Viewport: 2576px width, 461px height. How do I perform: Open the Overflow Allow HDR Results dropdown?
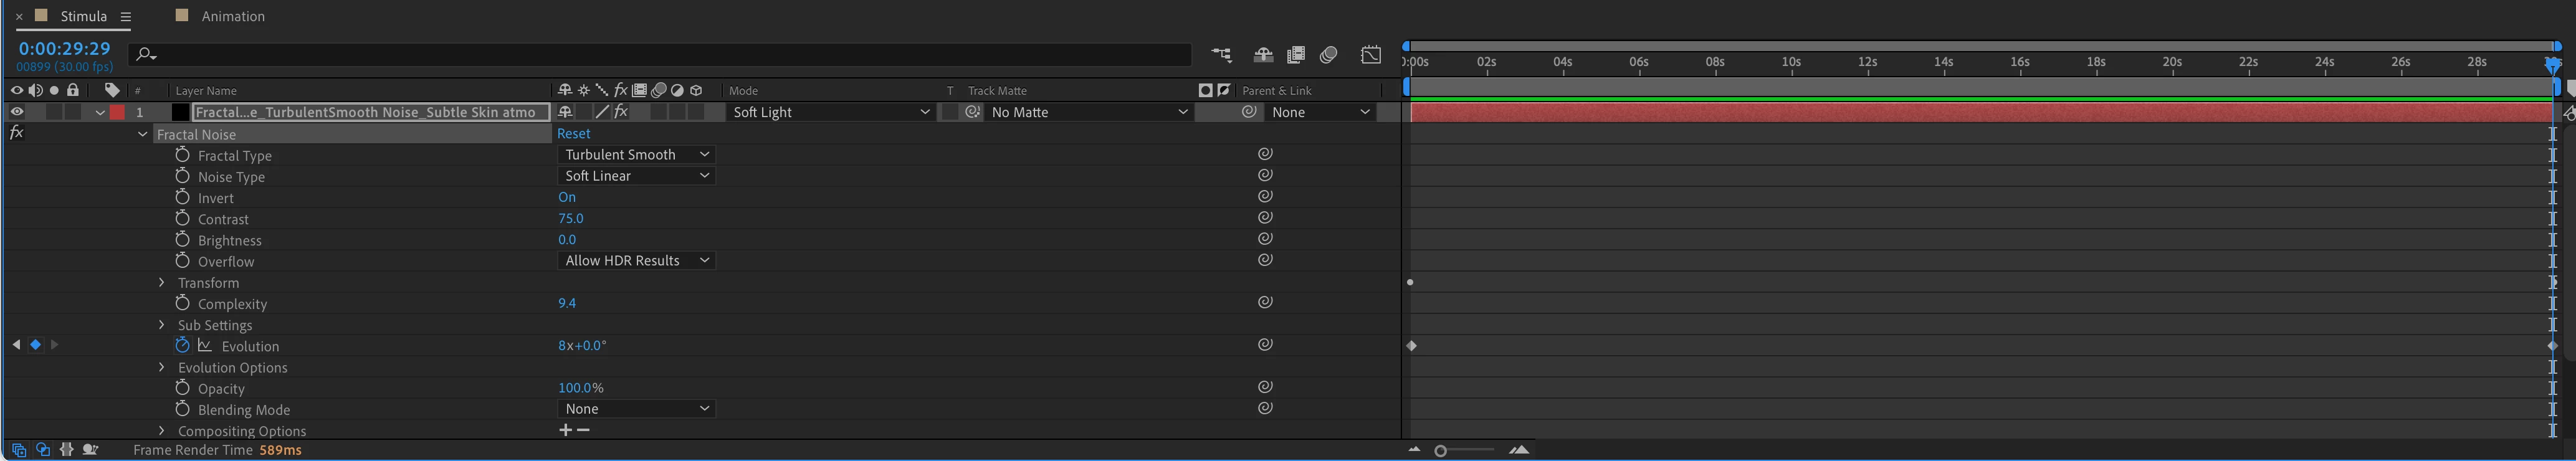[636, 260]
